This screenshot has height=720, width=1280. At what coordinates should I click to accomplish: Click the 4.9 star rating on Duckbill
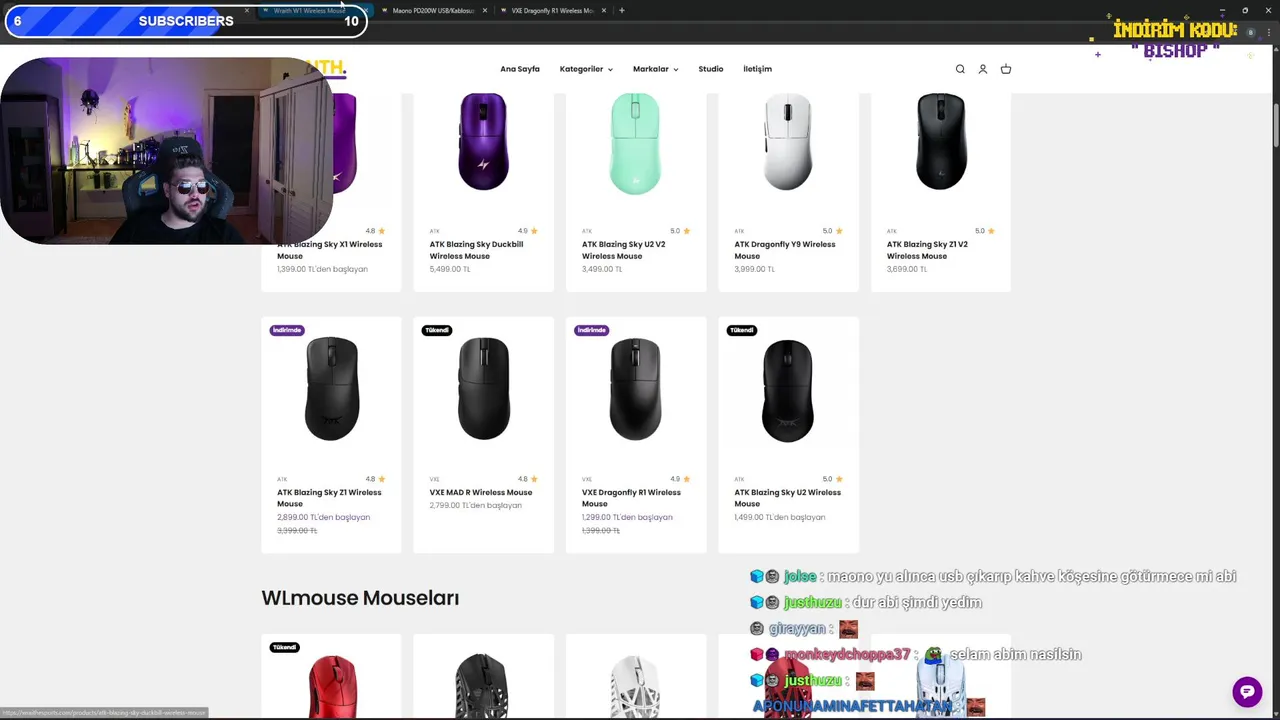528,231
